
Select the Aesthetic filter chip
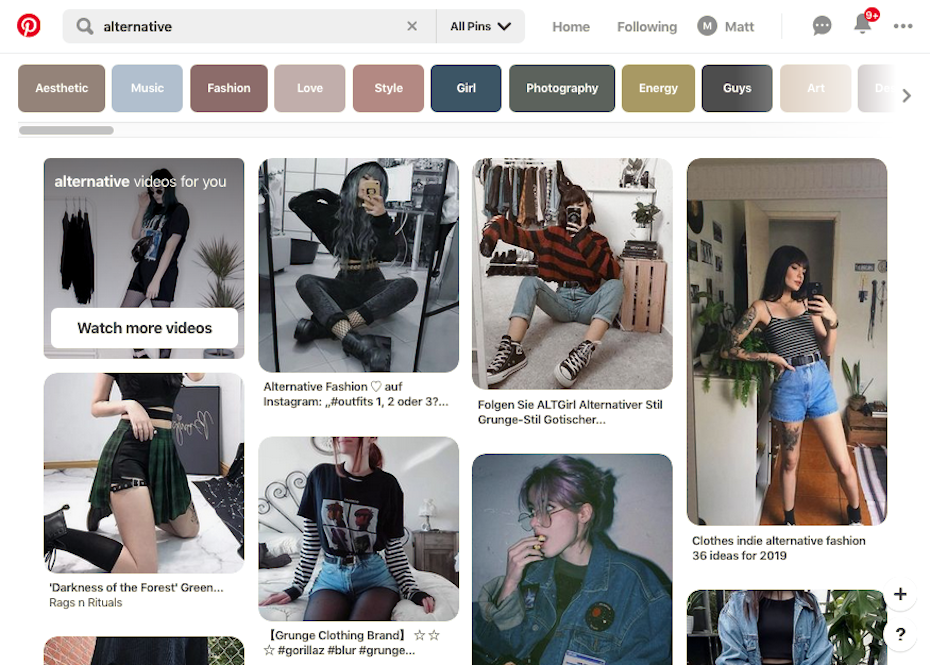[62, 88]
